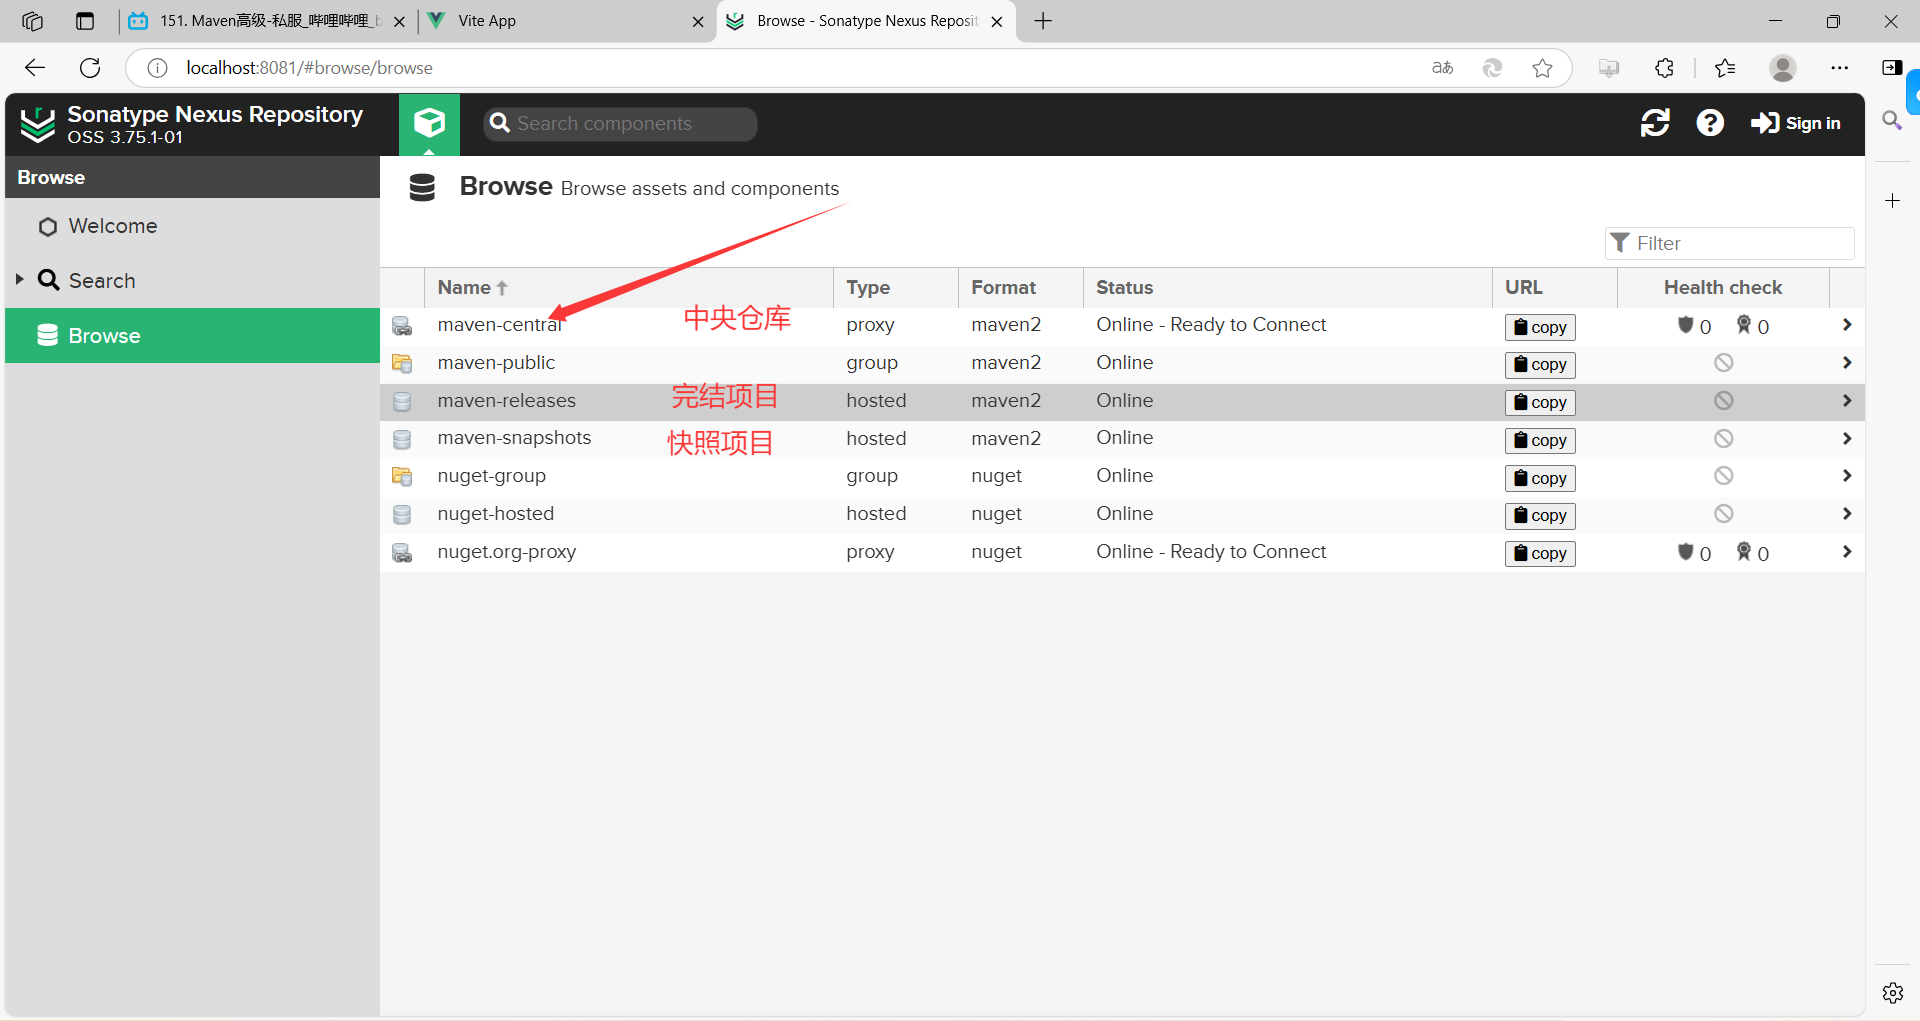Click nuget-hosted repository icon
Screen dimensions: 1920x1021
[x=402, y=515]
